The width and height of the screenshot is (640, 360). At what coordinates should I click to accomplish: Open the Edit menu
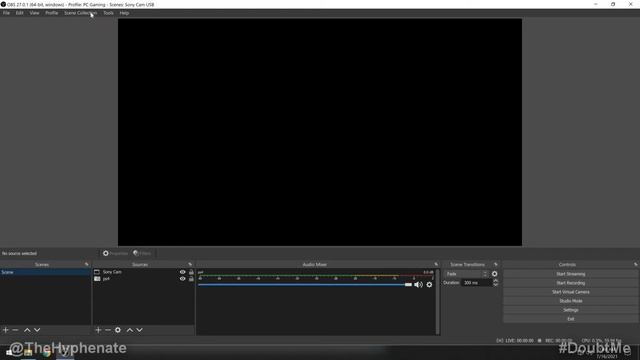pos(19,13)
